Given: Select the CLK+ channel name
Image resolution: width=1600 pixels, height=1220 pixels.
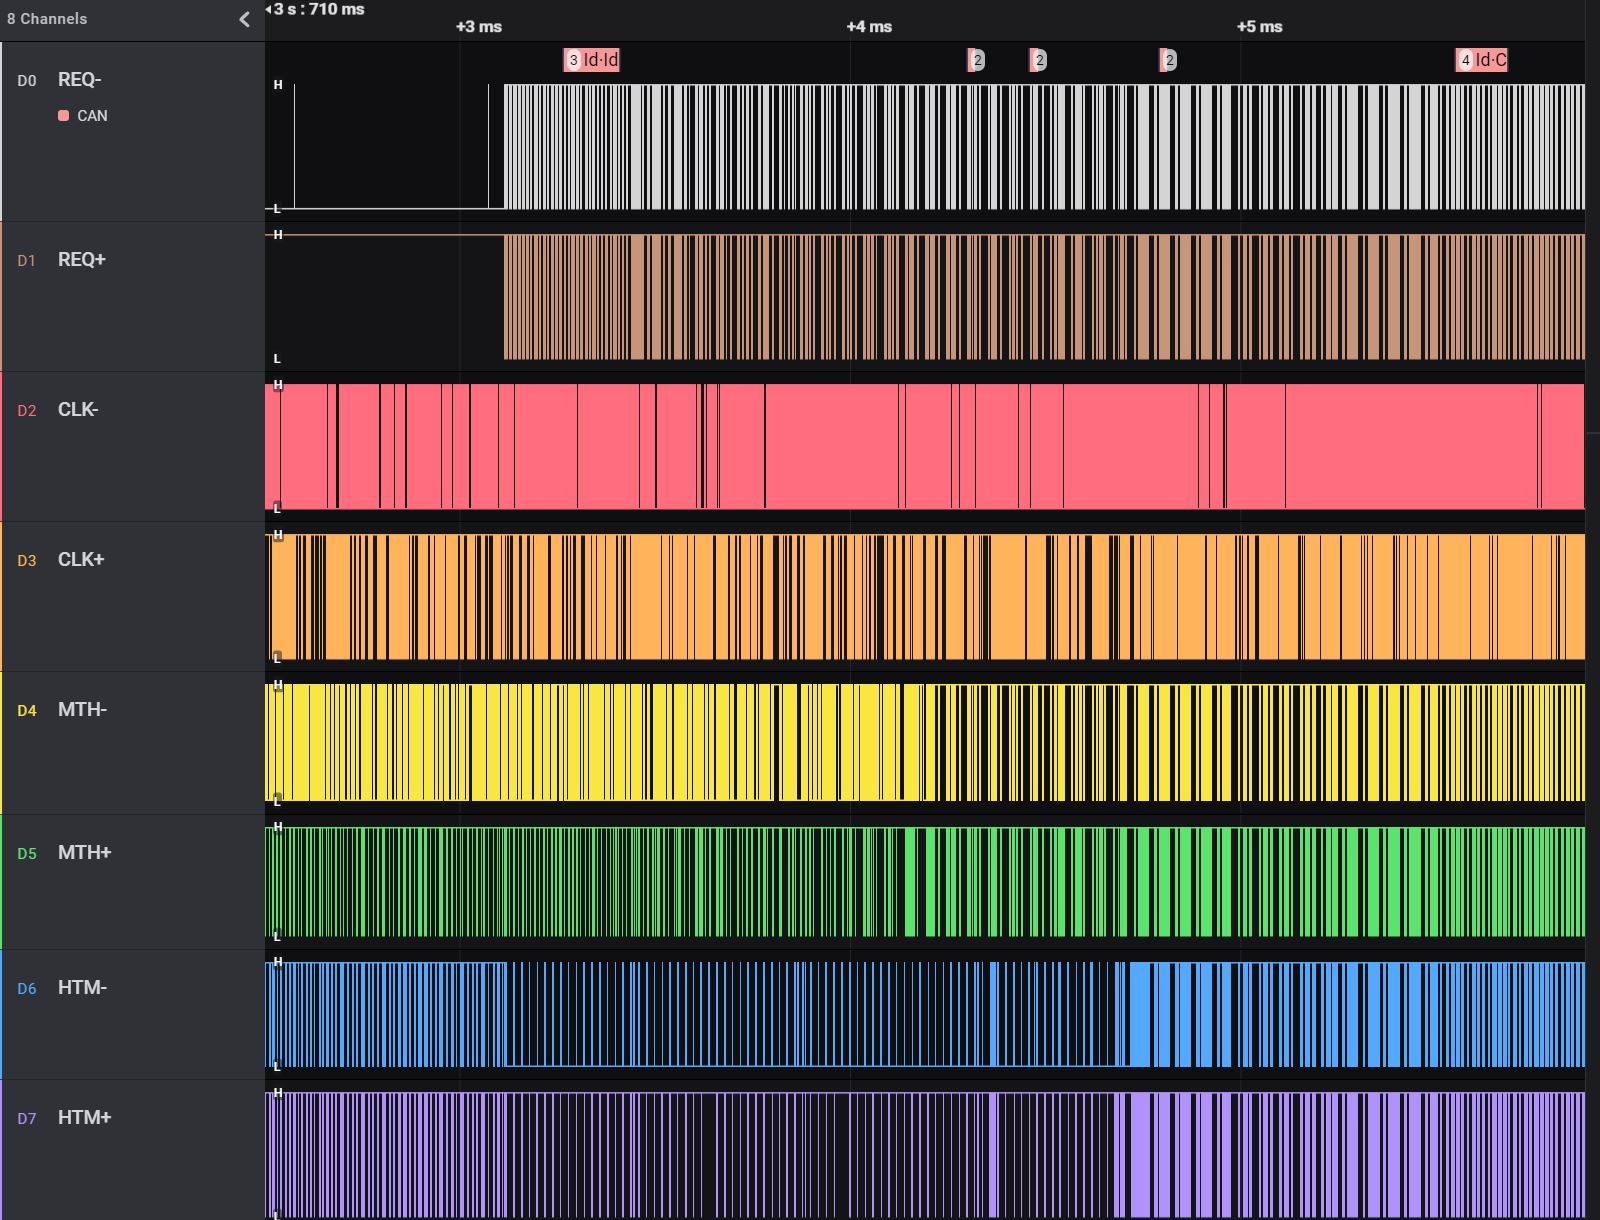Looking at the screenshot, I should click(81, 560).
